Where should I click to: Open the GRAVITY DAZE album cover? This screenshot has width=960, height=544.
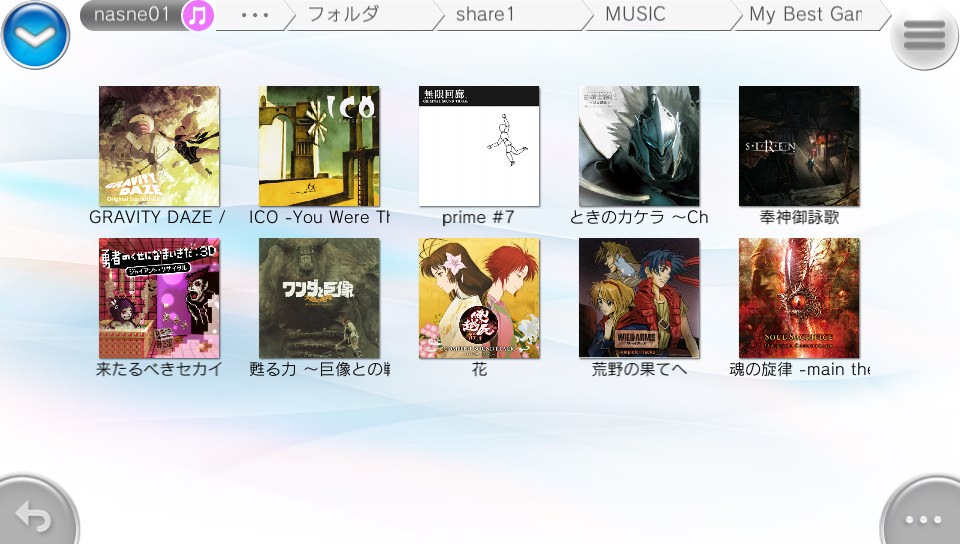159,146
